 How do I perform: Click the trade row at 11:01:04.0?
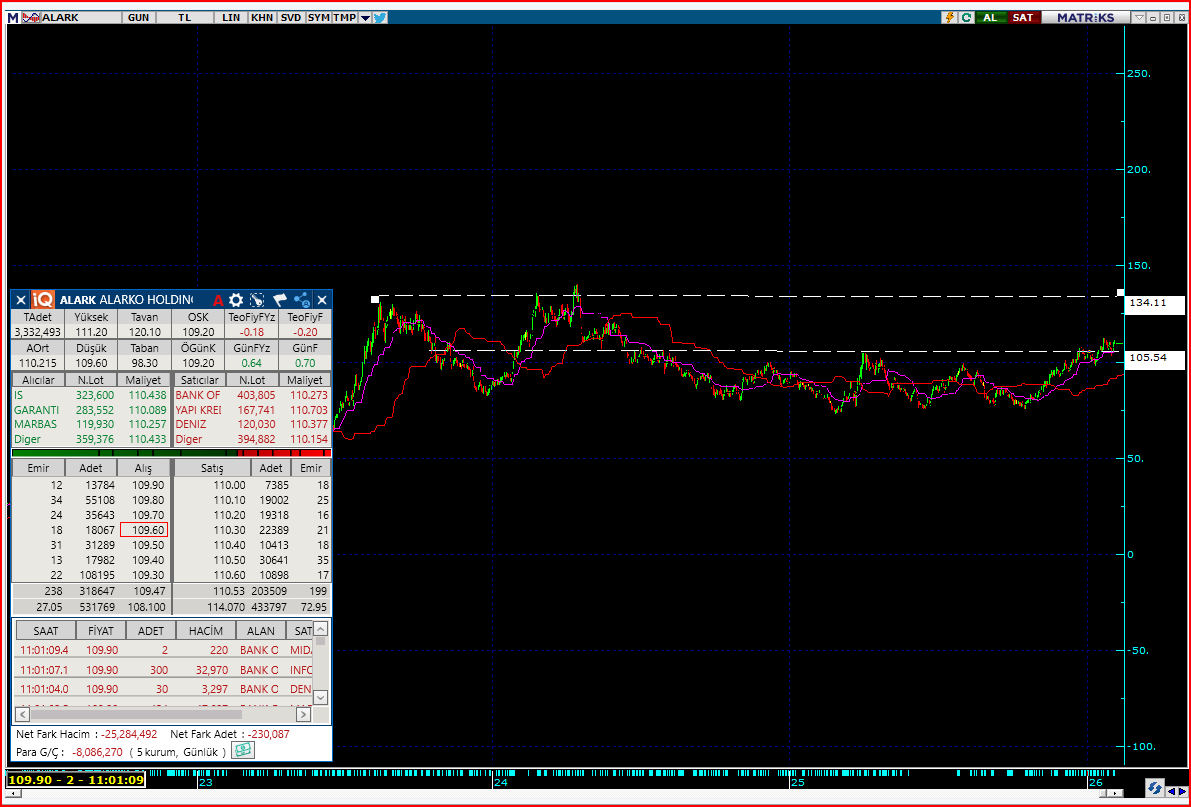[x=163, y=689]
